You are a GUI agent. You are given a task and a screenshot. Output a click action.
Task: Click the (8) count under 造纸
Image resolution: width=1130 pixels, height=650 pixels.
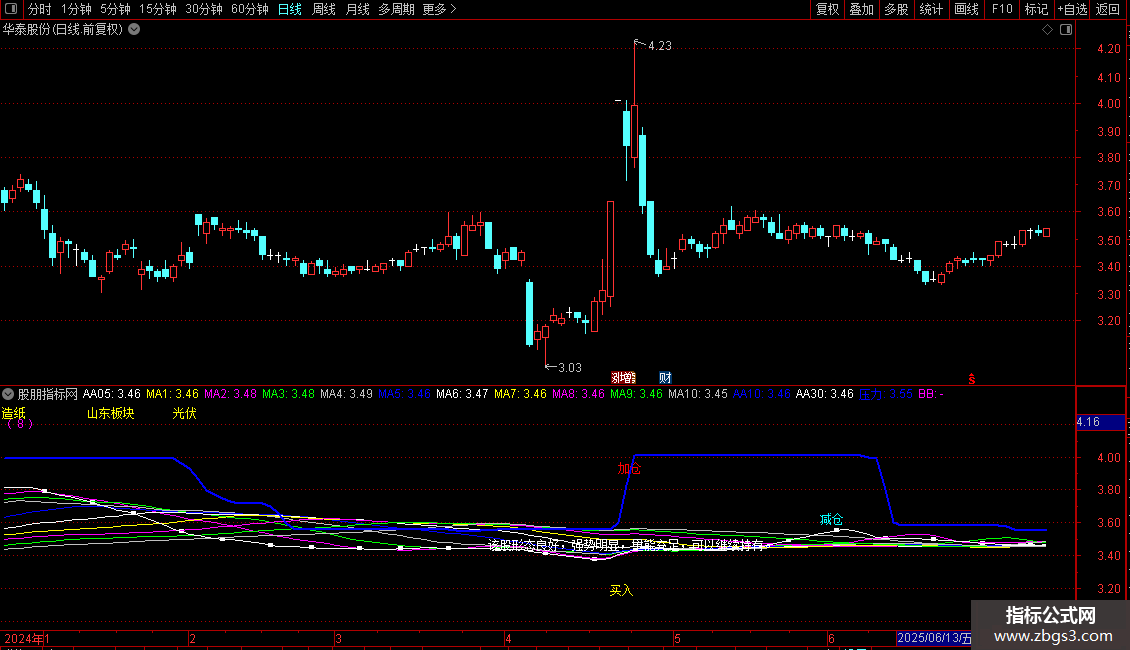(x=19, y=424)
